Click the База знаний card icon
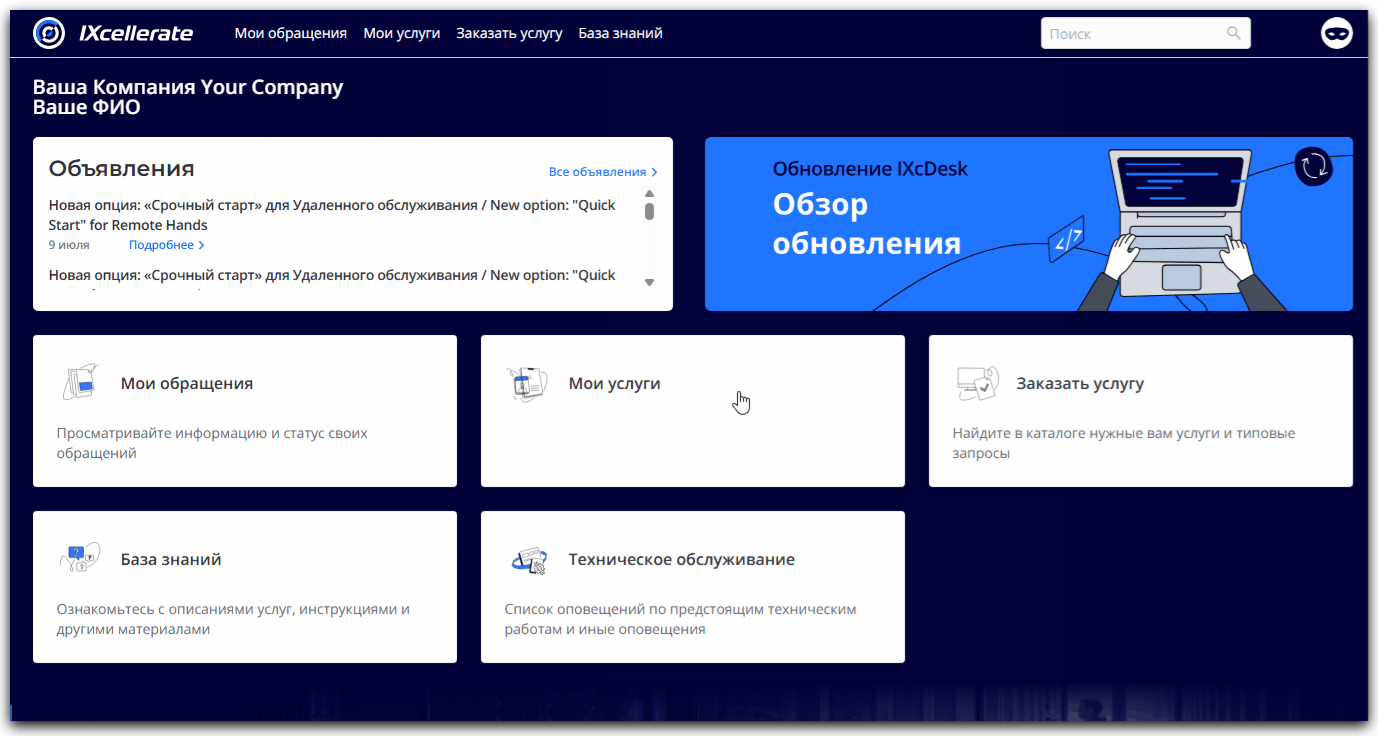This screenshot has width=1378, height=736. pyautogui.click(x=79, y=559)
